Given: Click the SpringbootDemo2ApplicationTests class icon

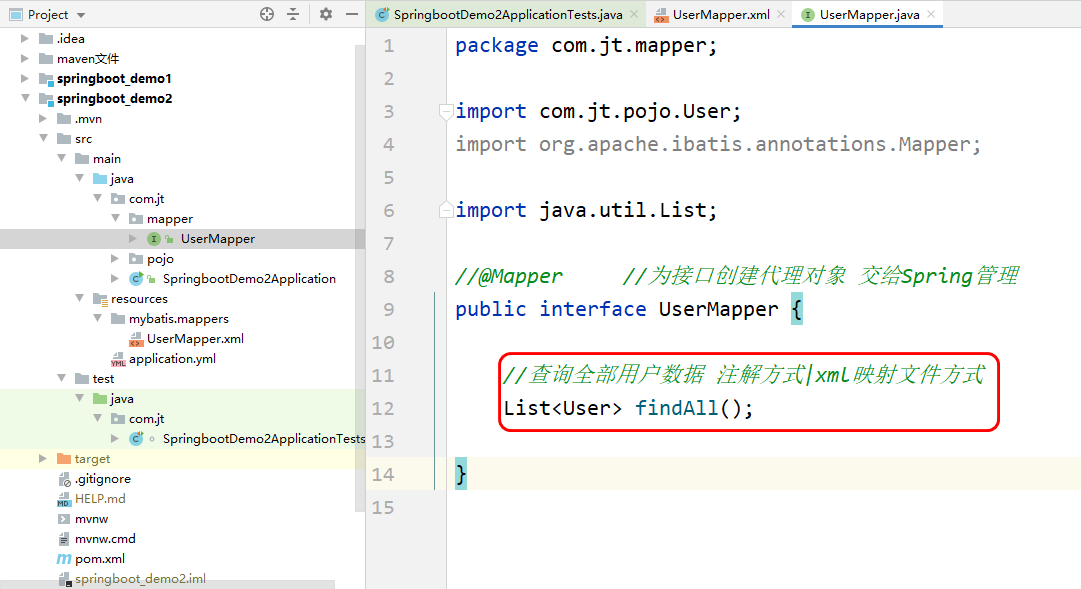Looking at the screenshot, I should coord(137,439).
